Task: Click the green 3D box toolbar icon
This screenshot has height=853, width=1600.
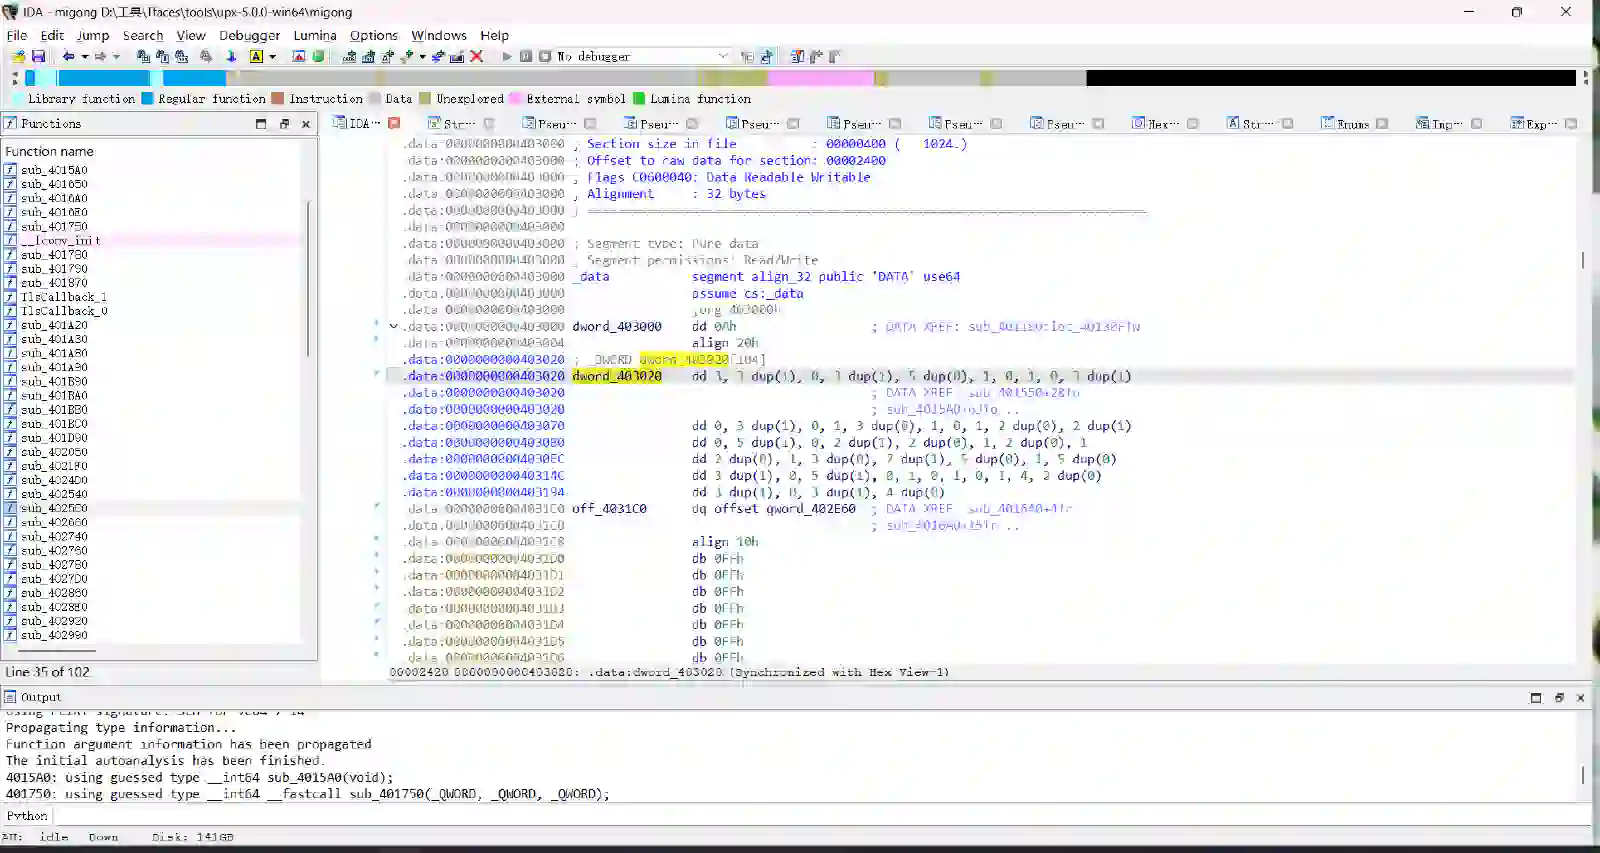Action: point(318,57)
